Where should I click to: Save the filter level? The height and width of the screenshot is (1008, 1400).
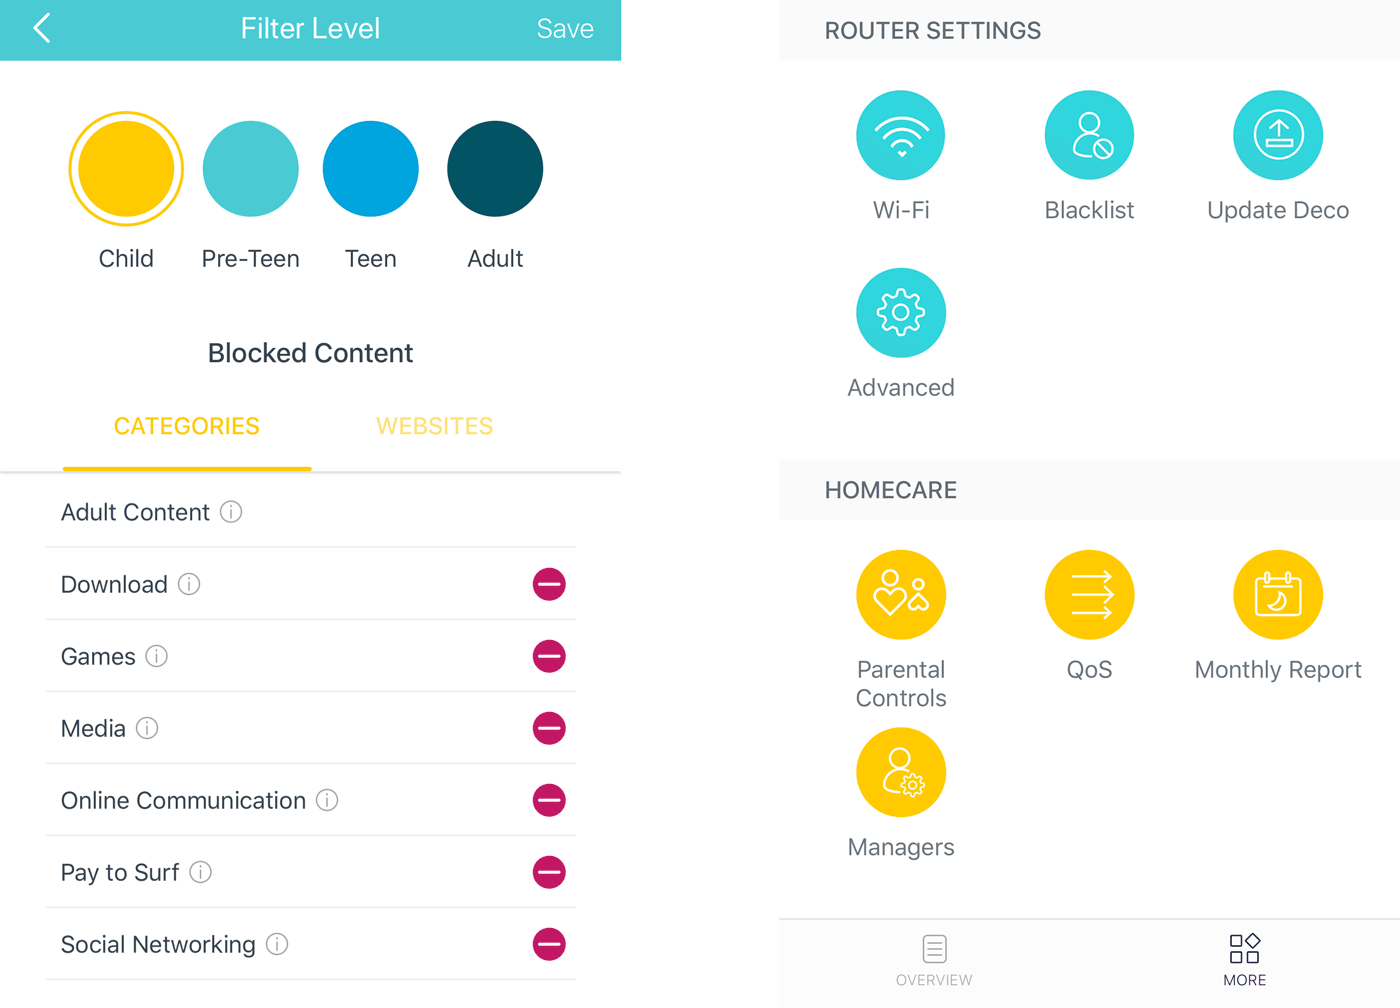click(x=565, y=29)
